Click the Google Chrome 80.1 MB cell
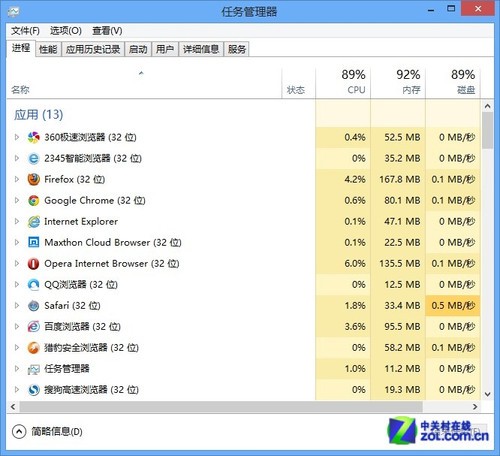Viewport: 500px width, 456px height. (x=398, y=200)
